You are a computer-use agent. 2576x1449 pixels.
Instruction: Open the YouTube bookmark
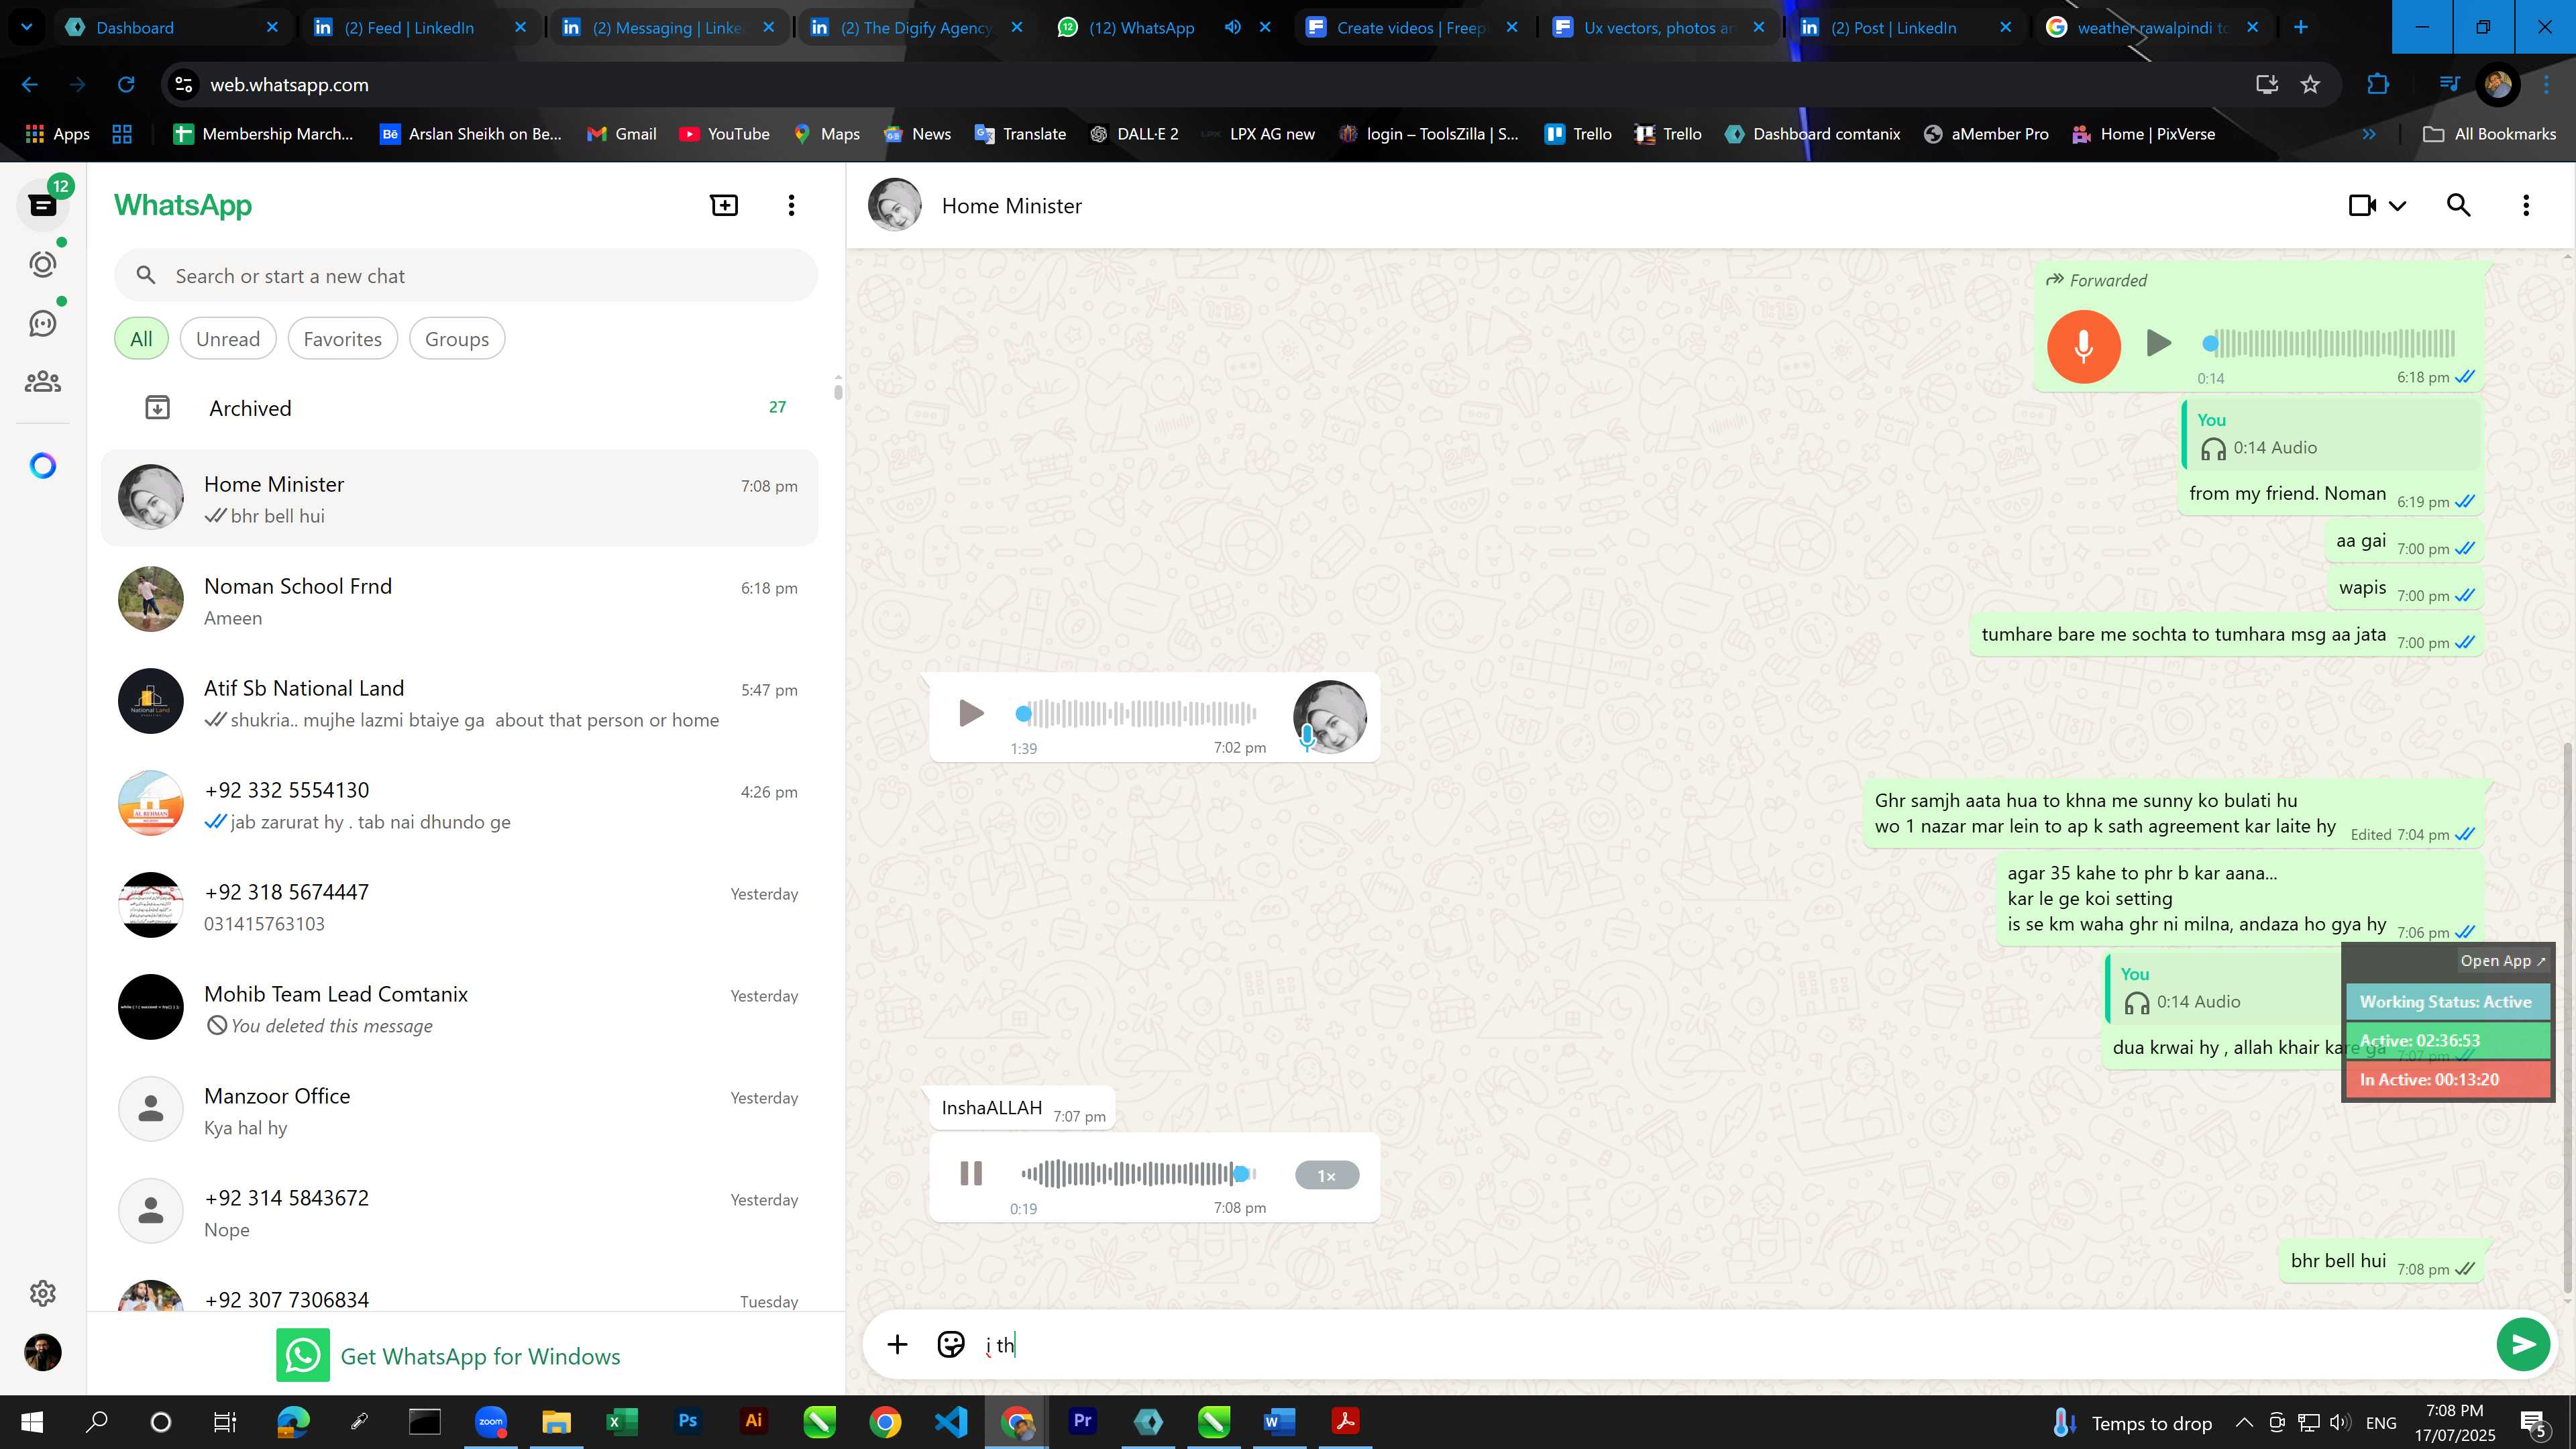point(724,134)
